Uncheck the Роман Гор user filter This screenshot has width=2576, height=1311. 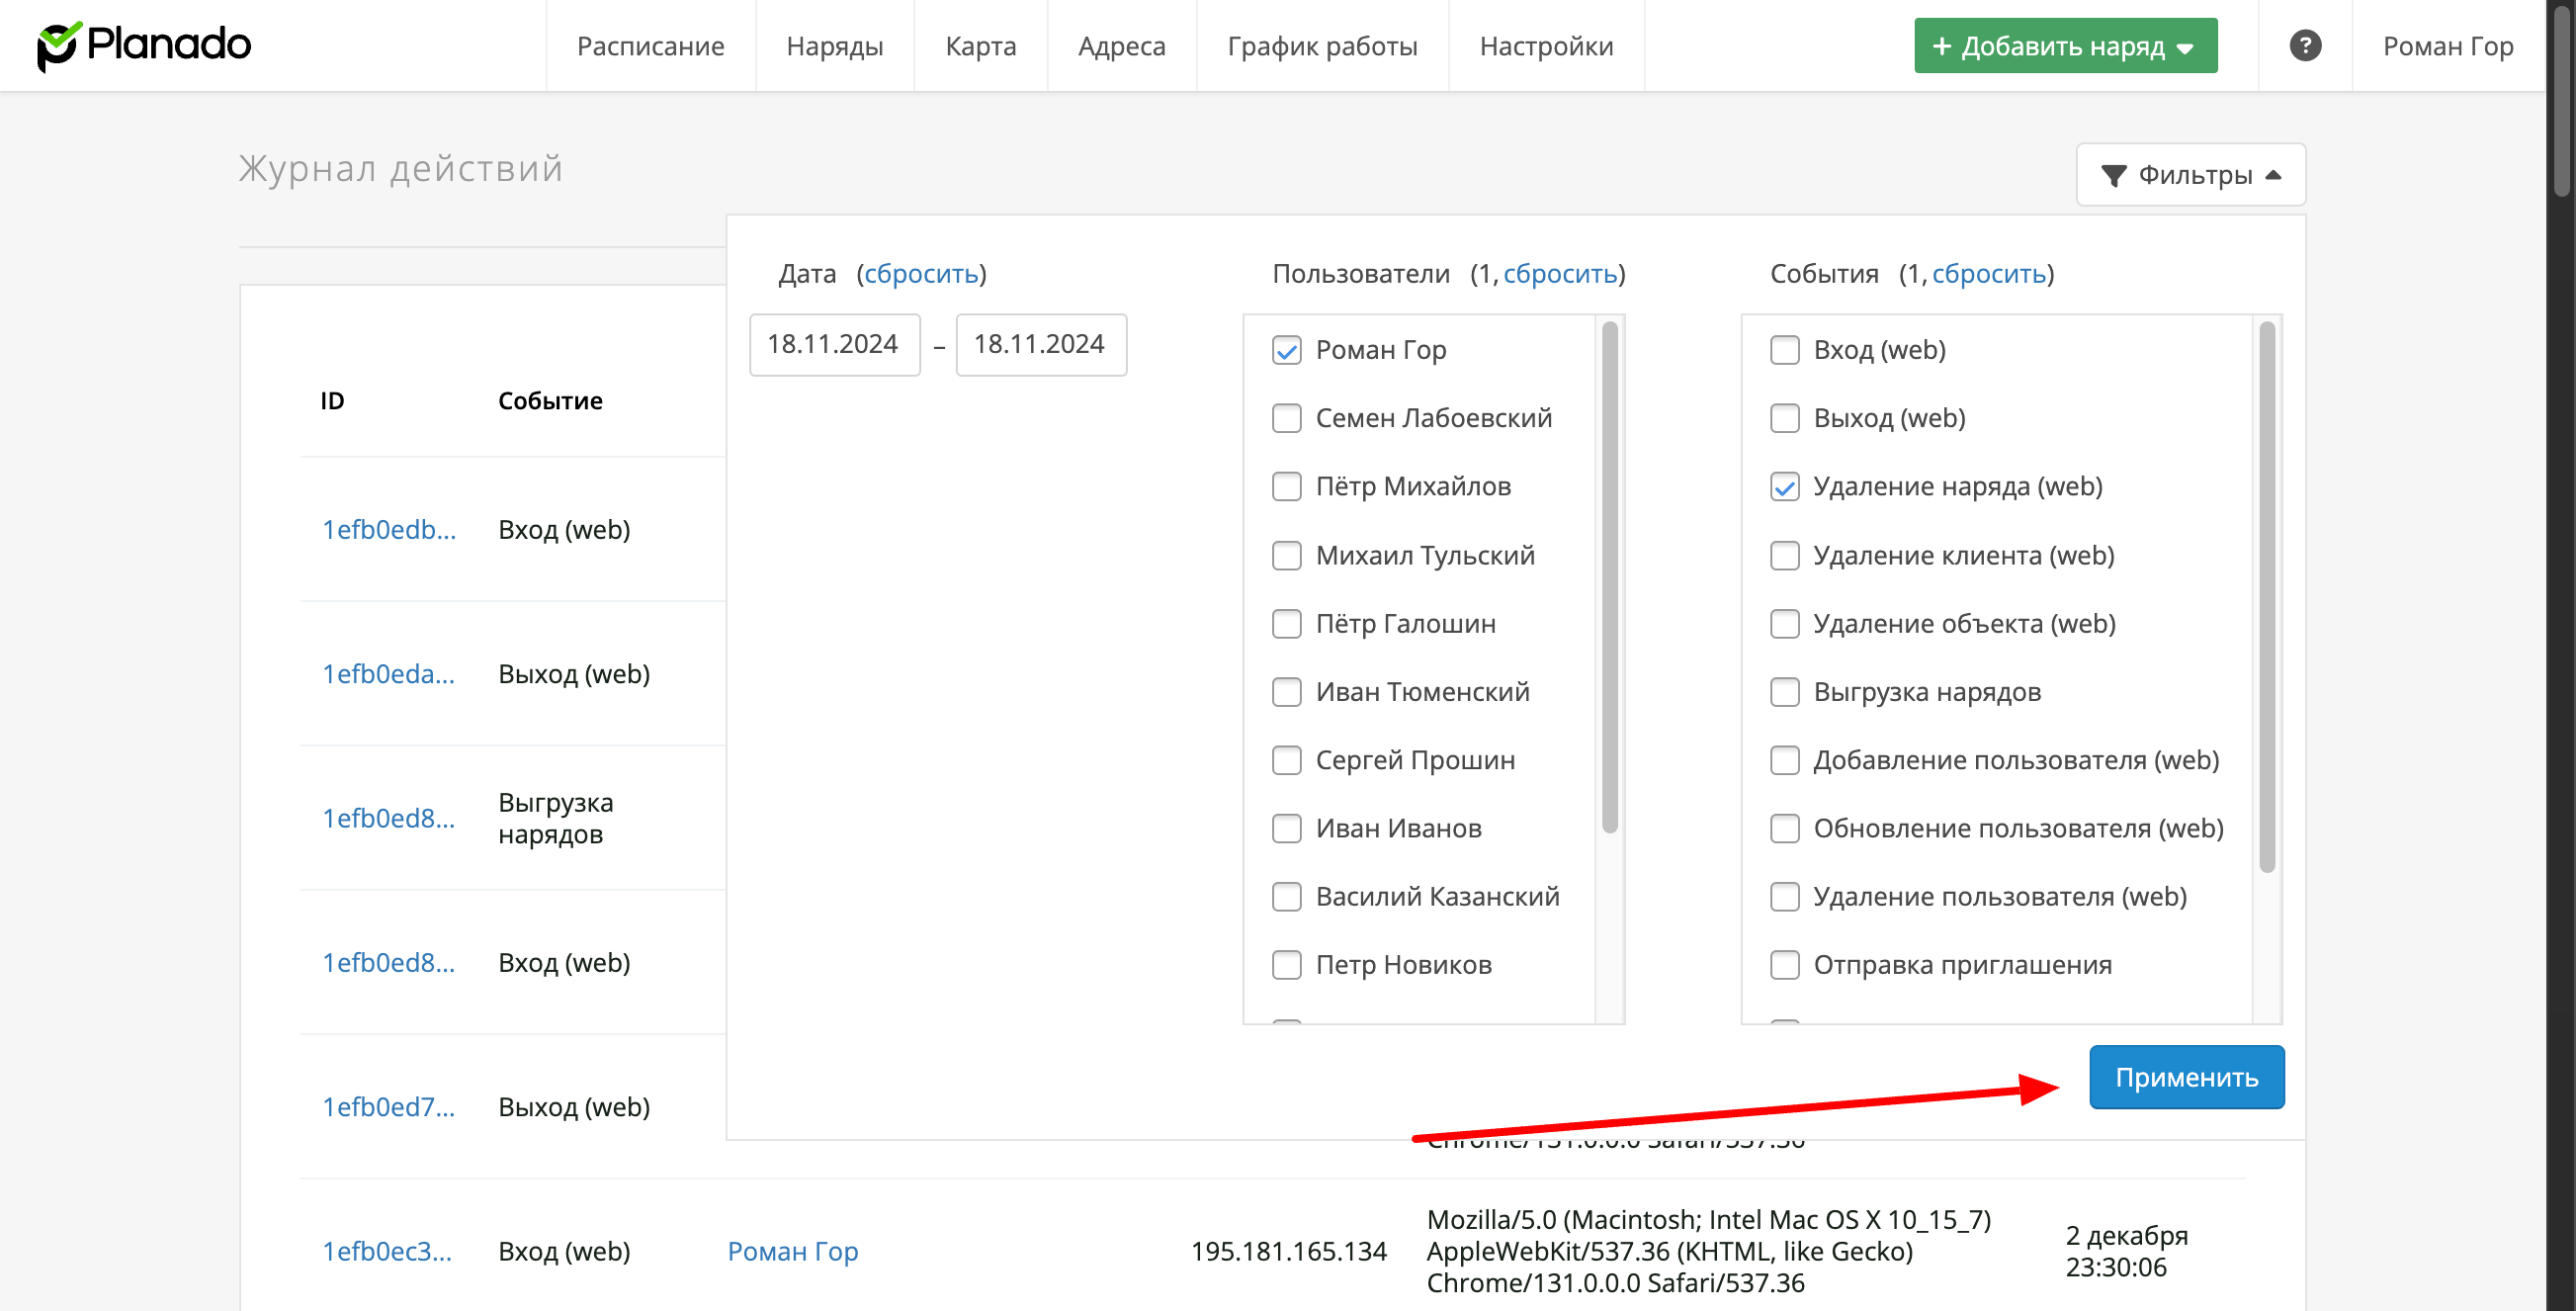click(x=1286, y=350)
